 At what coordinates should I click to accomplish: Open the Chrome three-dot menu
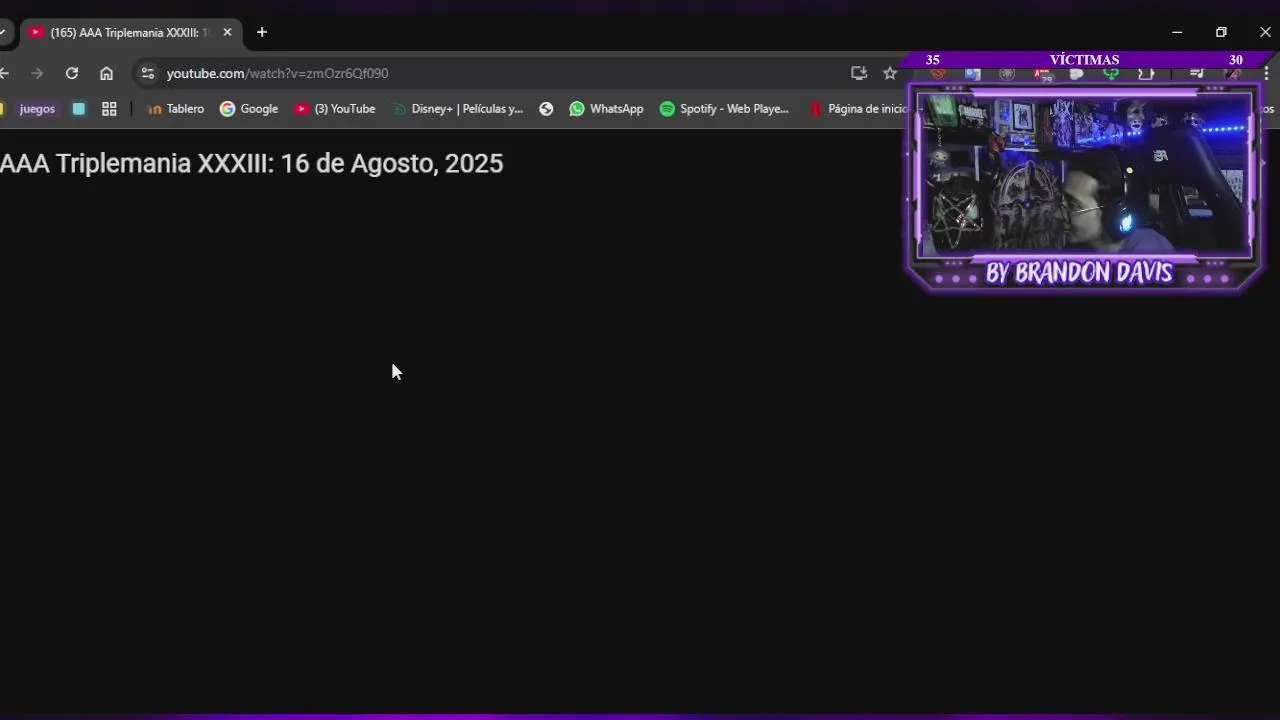coord(1266,73)
